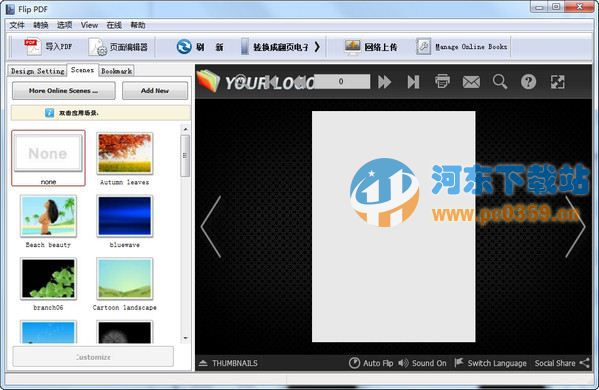Expand the THUMBNAILS panel
Viewport: 599px width, 390px height.
[228, 363]
